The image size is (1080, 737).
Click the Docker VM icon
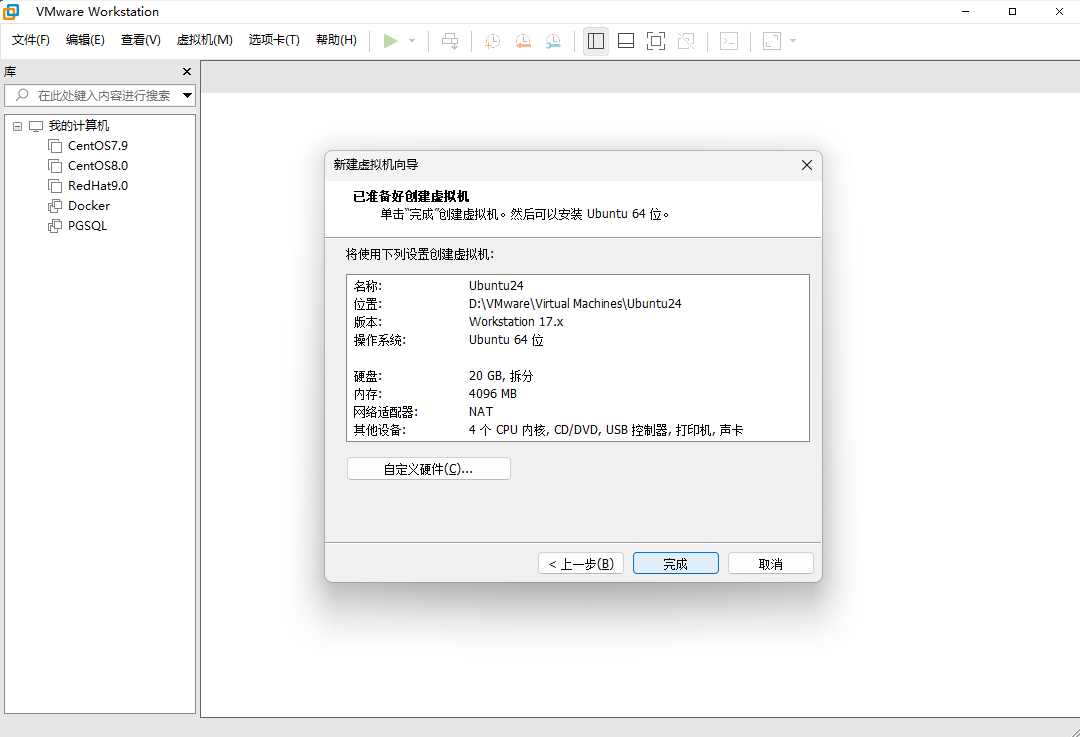[x=55, y=206]
